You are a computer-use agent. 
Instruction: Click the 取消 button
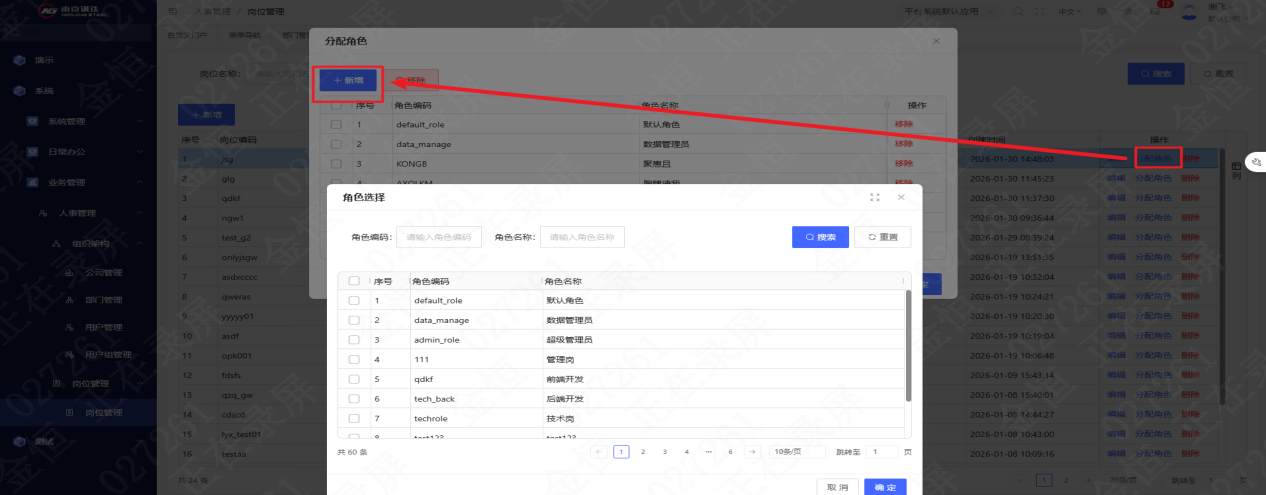836,487
